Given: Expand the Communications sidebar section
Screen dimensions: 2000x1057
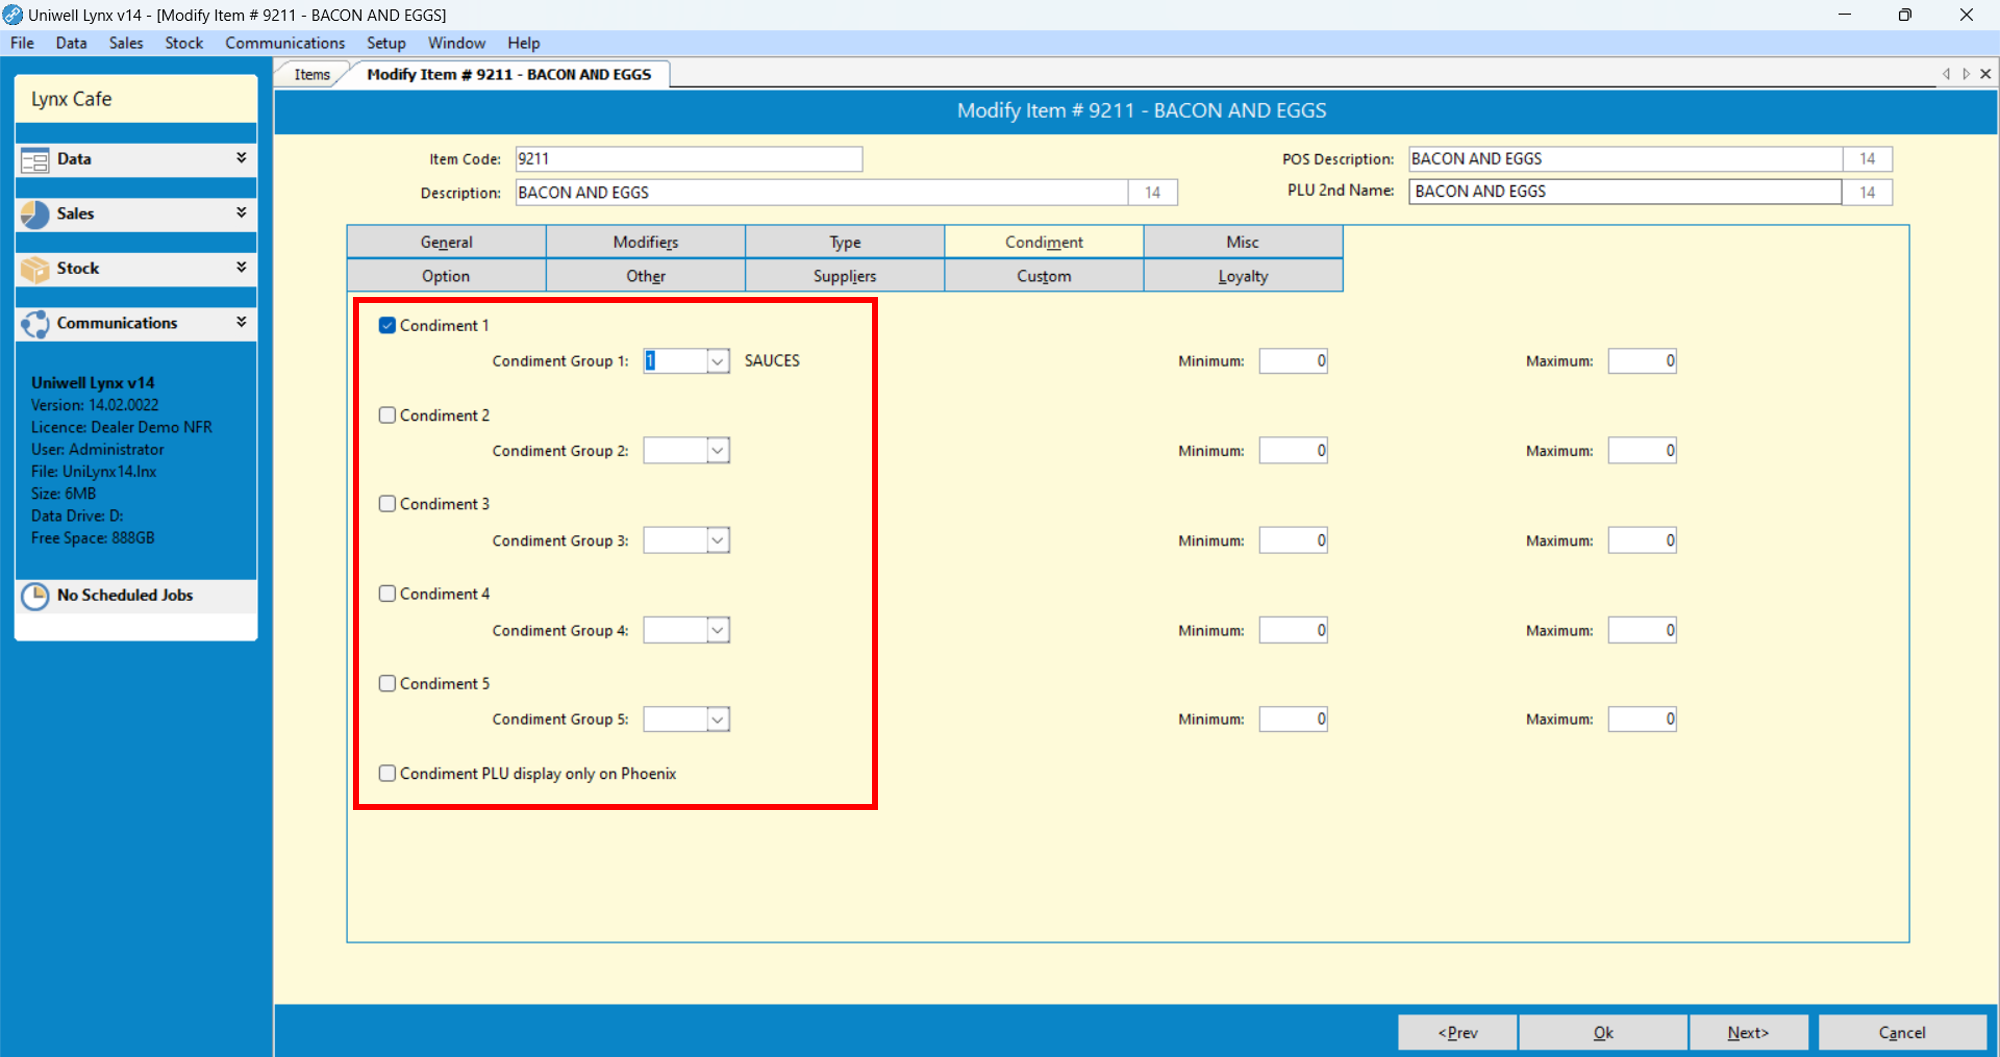Looking at the screenshot, I should pyautogui.click(x=241, y=321).
